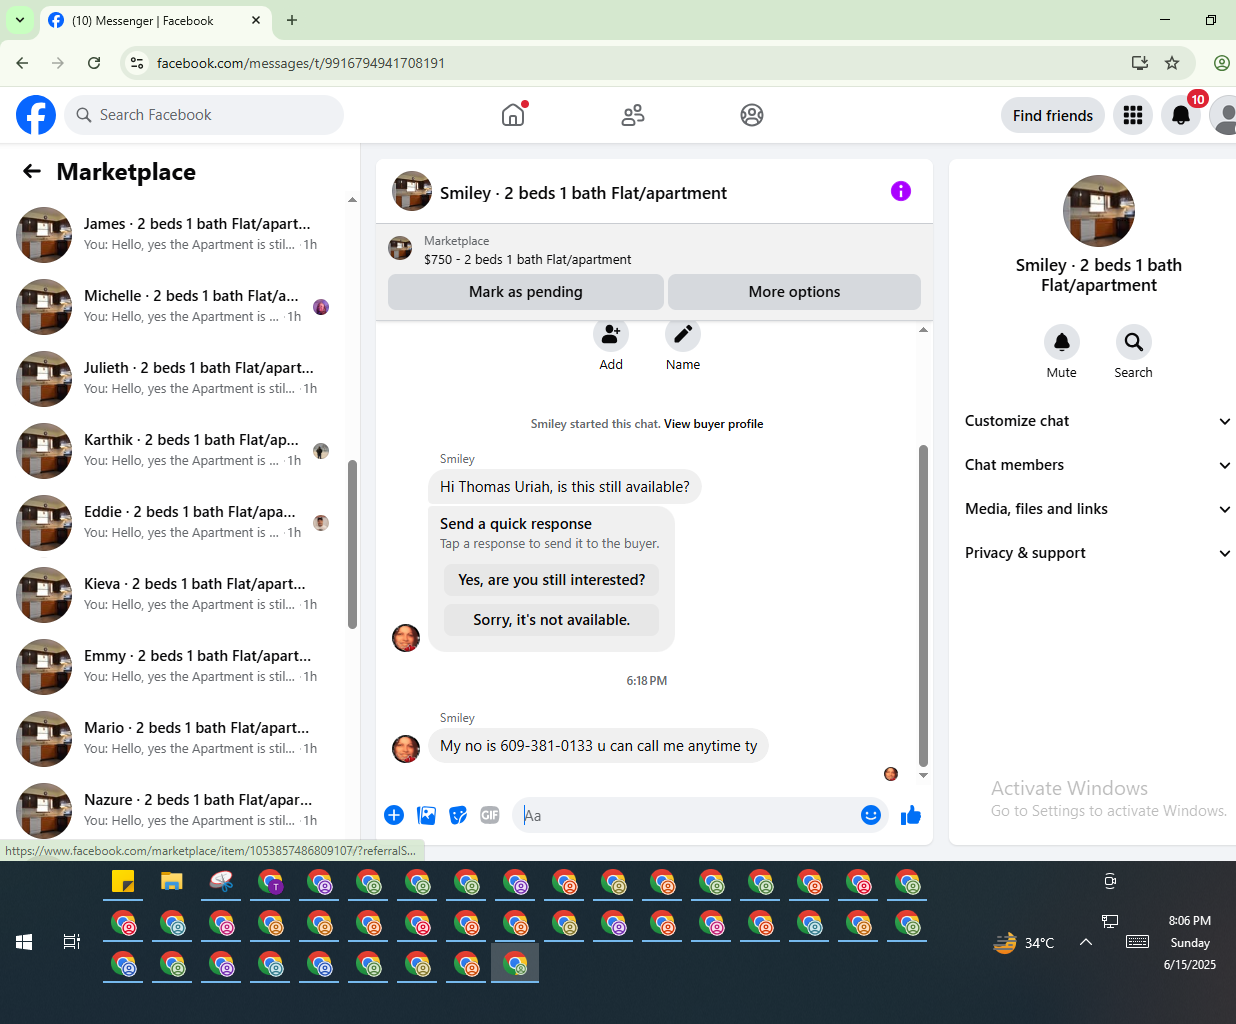Click Mark as pending button

click(526, 292)
